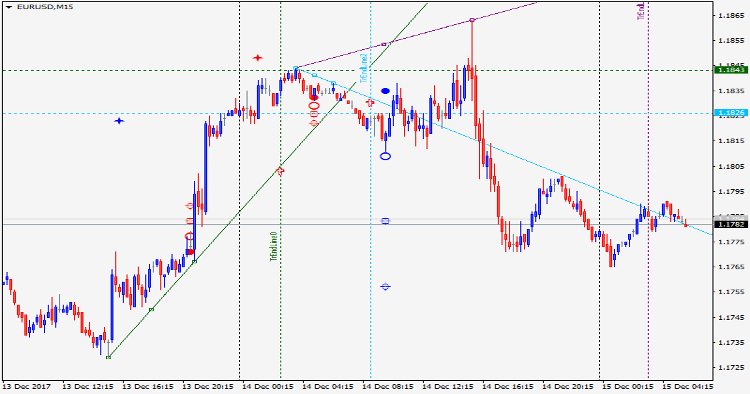Click the 14 Dec 00:15 time label
The height and width of the screenshot is (394, 750).
tap(268, 386)
